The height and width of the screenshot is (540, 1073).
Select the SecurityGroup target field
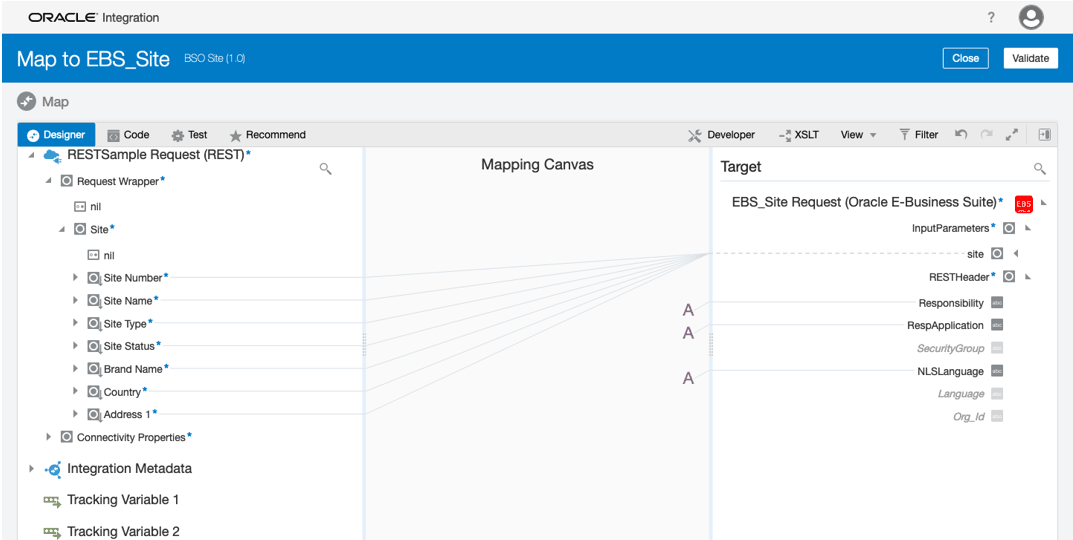[951, 348]
